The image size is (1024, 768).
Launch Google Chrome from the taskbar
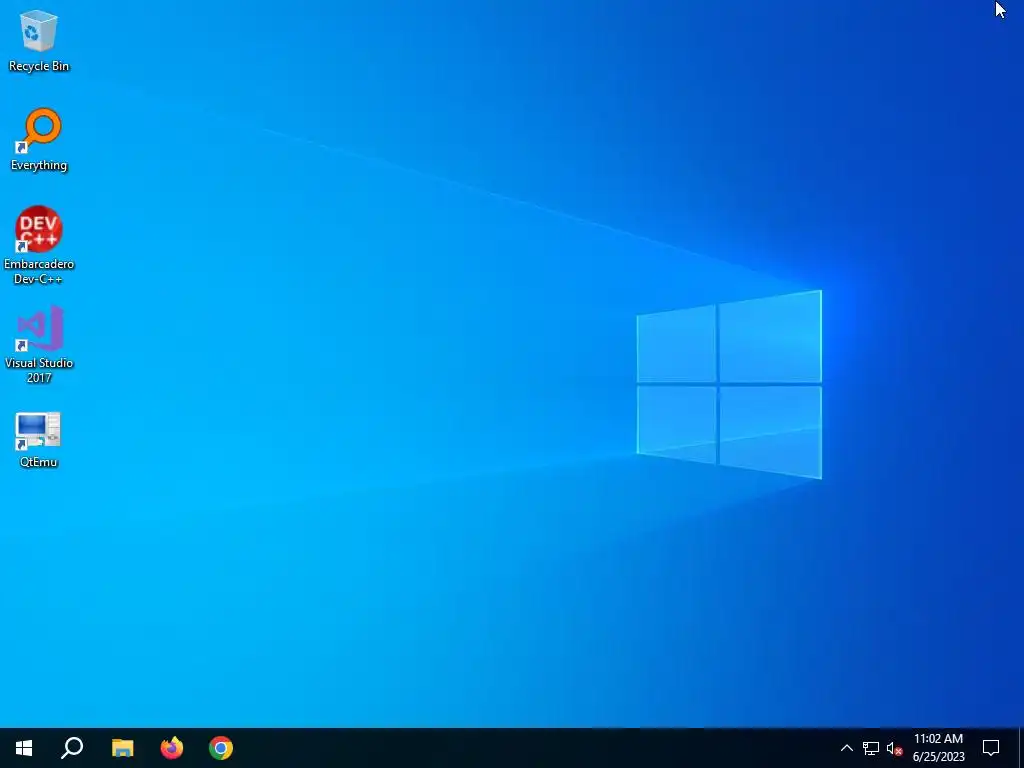[x=221, y=748]
